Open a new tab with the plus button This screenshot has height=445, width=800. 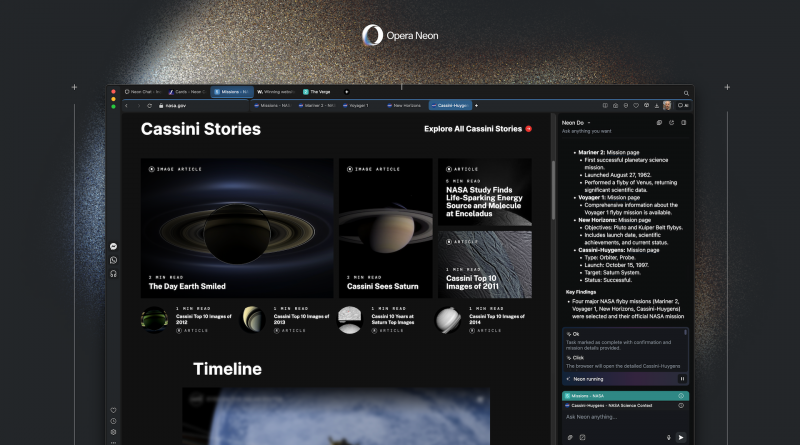(x=347, y=92)
